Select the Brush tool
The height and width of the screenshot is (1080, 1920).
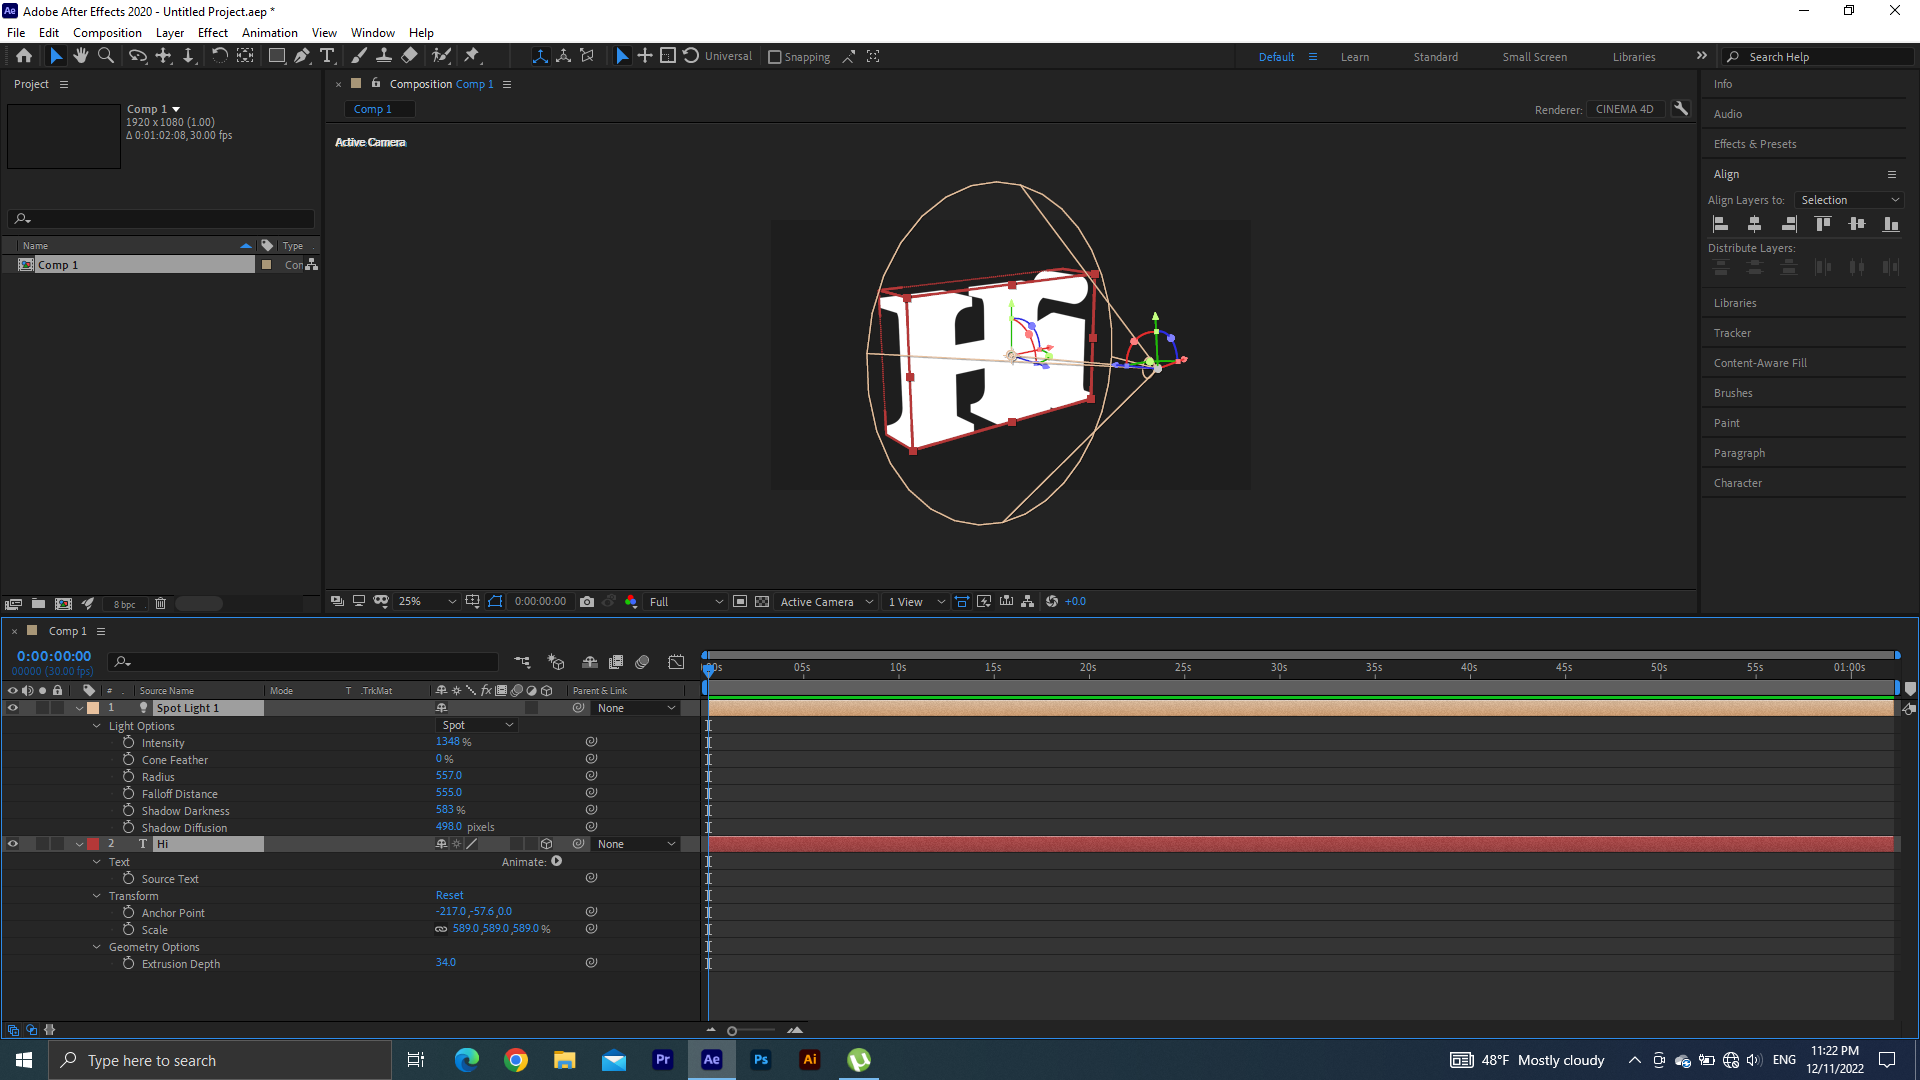[x=359, y=56]
